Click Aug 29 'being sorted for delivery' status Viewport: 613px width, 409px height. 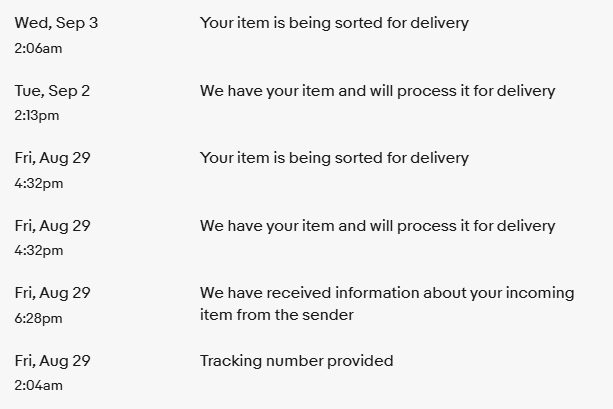point(334,158)
